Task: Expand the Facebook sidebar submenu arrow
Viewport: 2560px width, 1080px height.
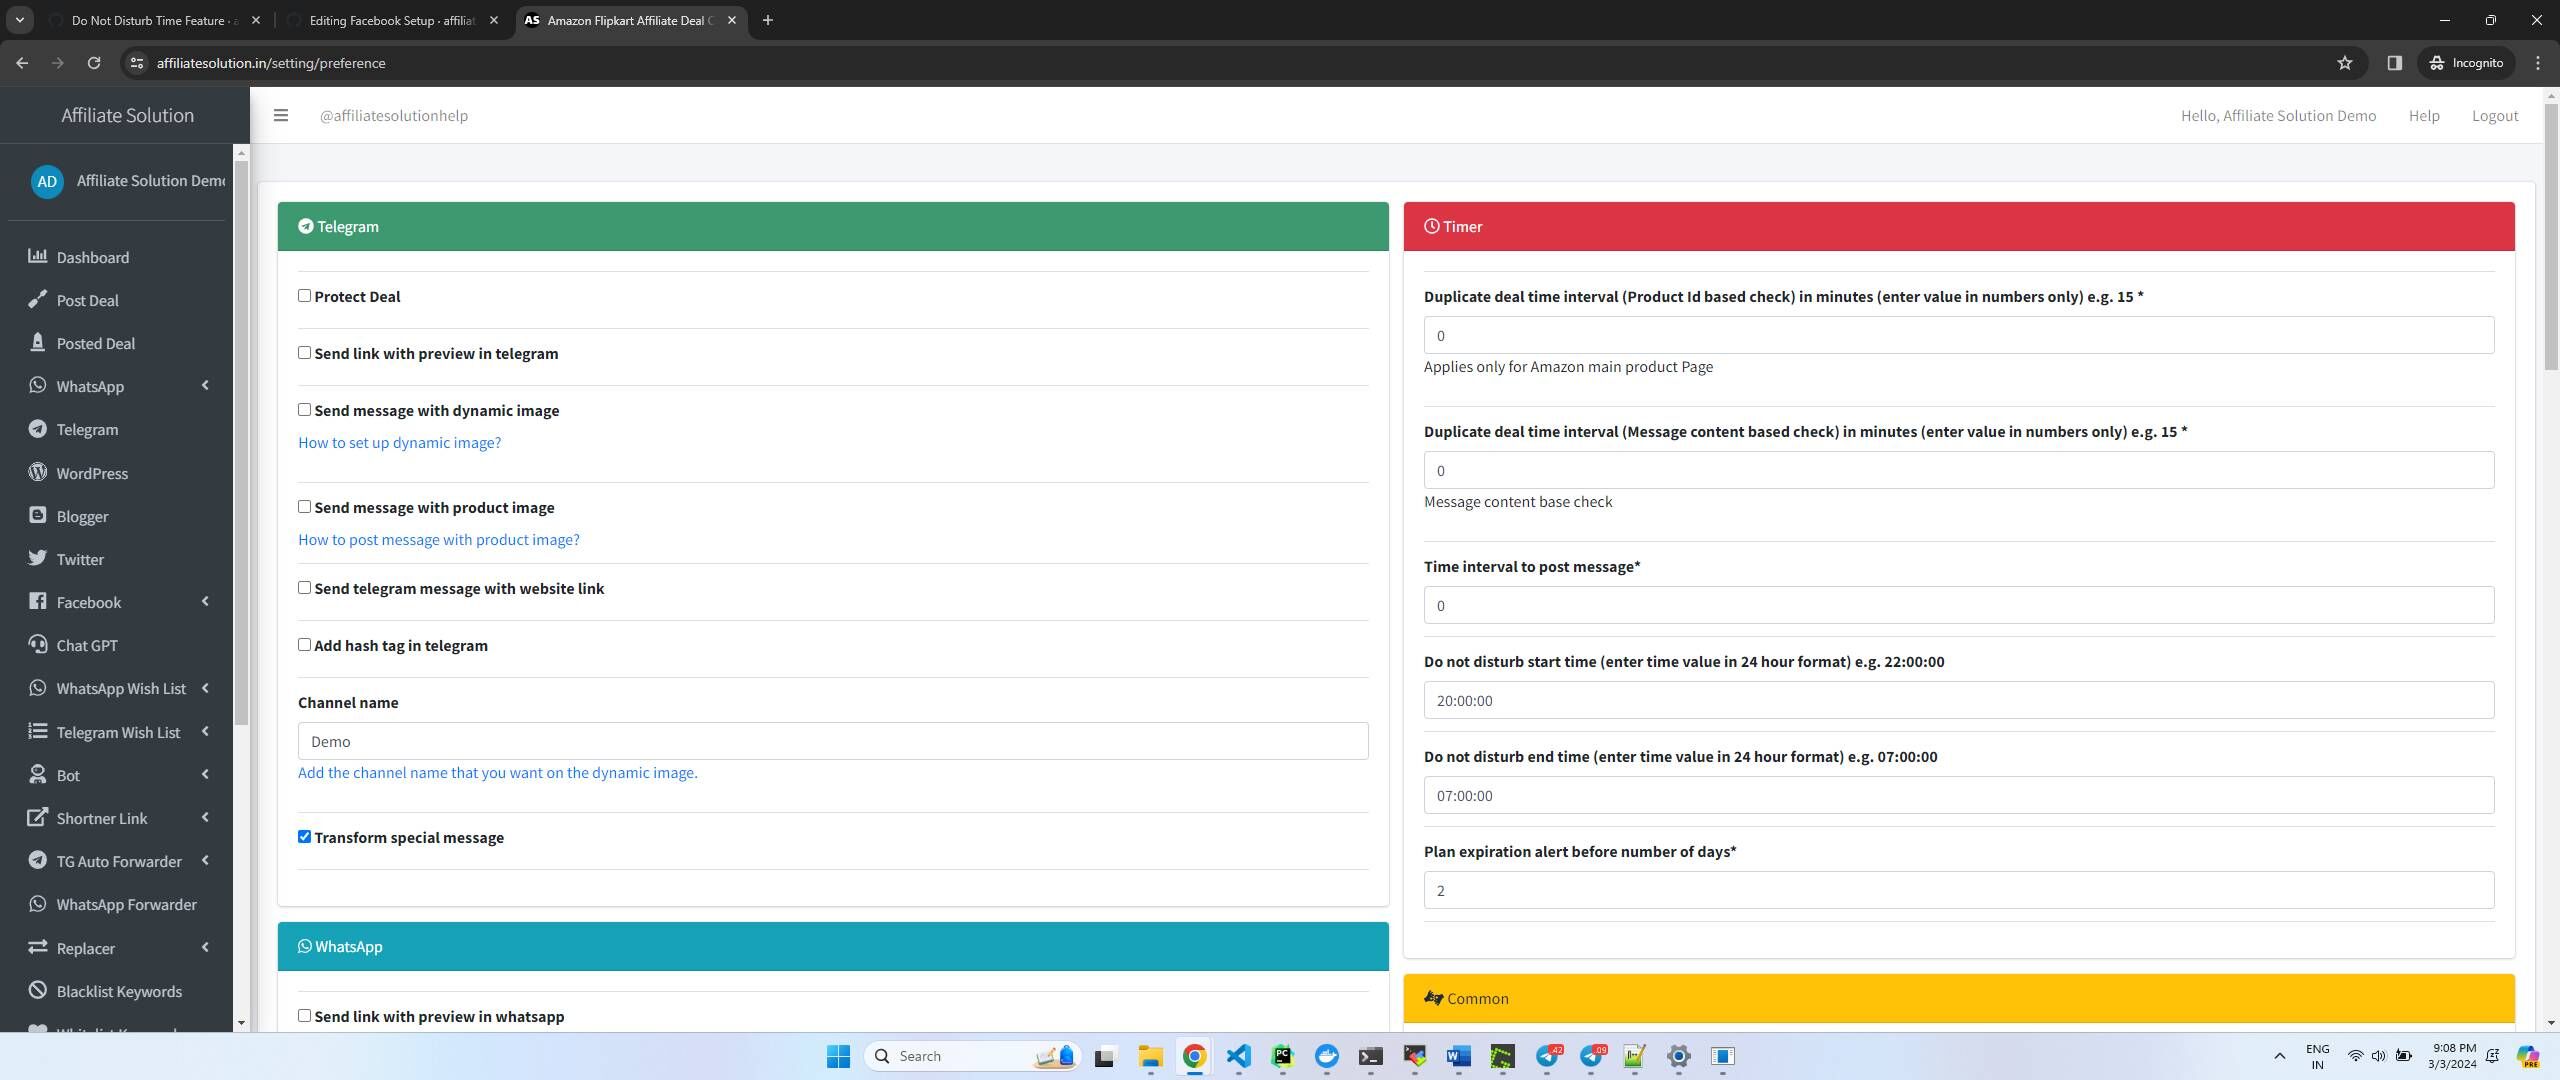Action: click(205, 602)
